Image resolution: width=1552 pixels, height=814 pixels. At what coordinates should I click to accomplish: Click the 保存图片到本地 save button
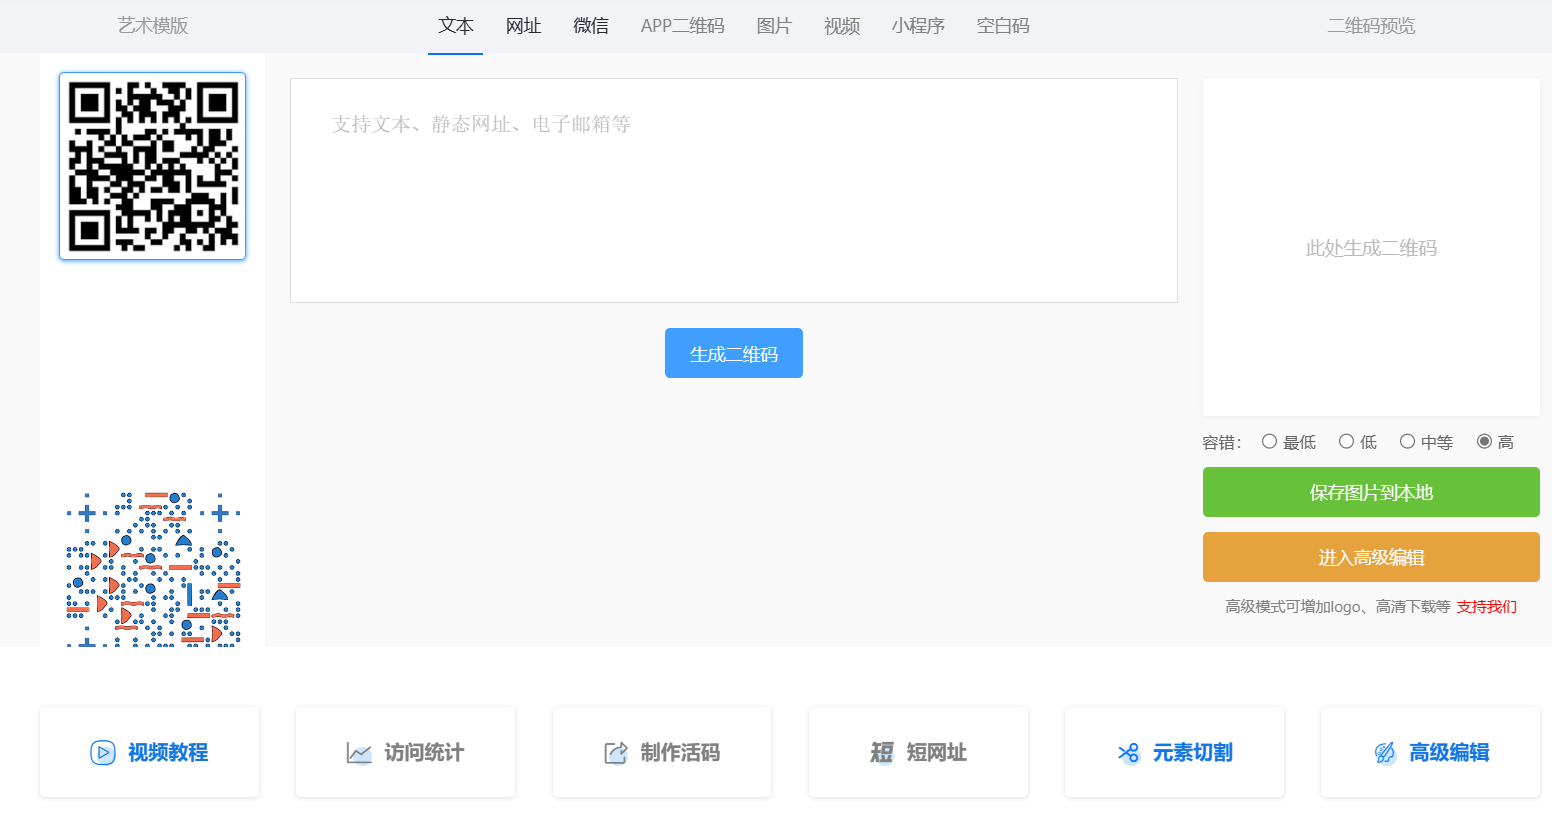(x=1370, y=492)
